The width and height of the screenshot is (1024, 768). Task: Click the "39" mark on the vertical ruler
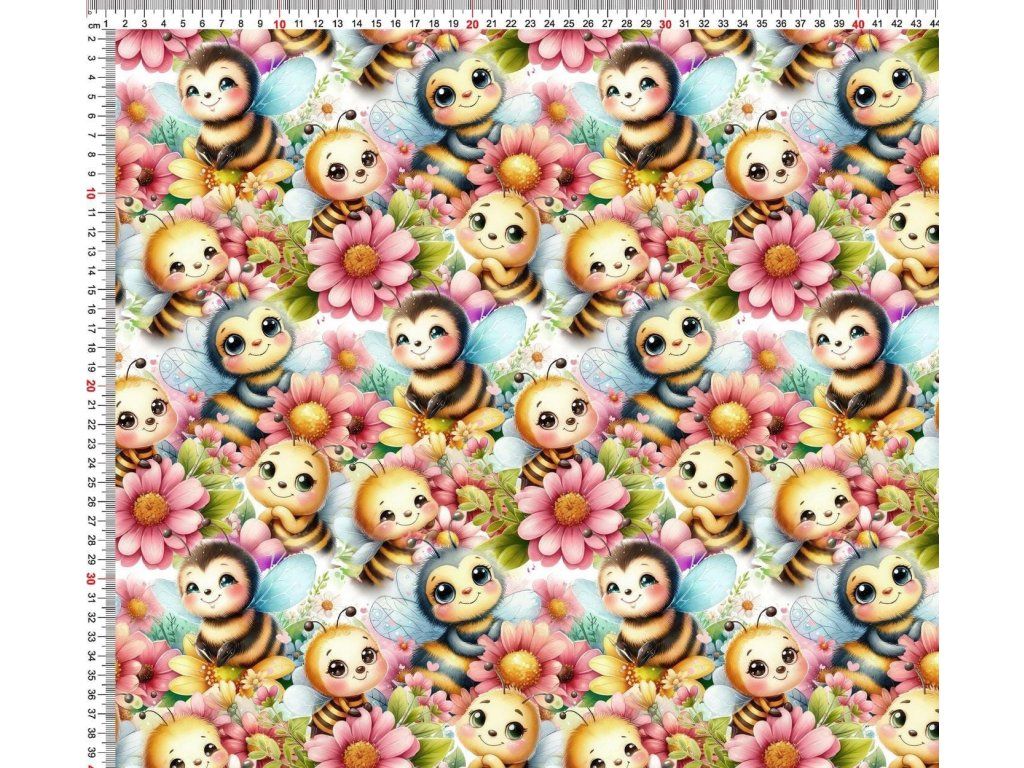[x=91, y=752]
